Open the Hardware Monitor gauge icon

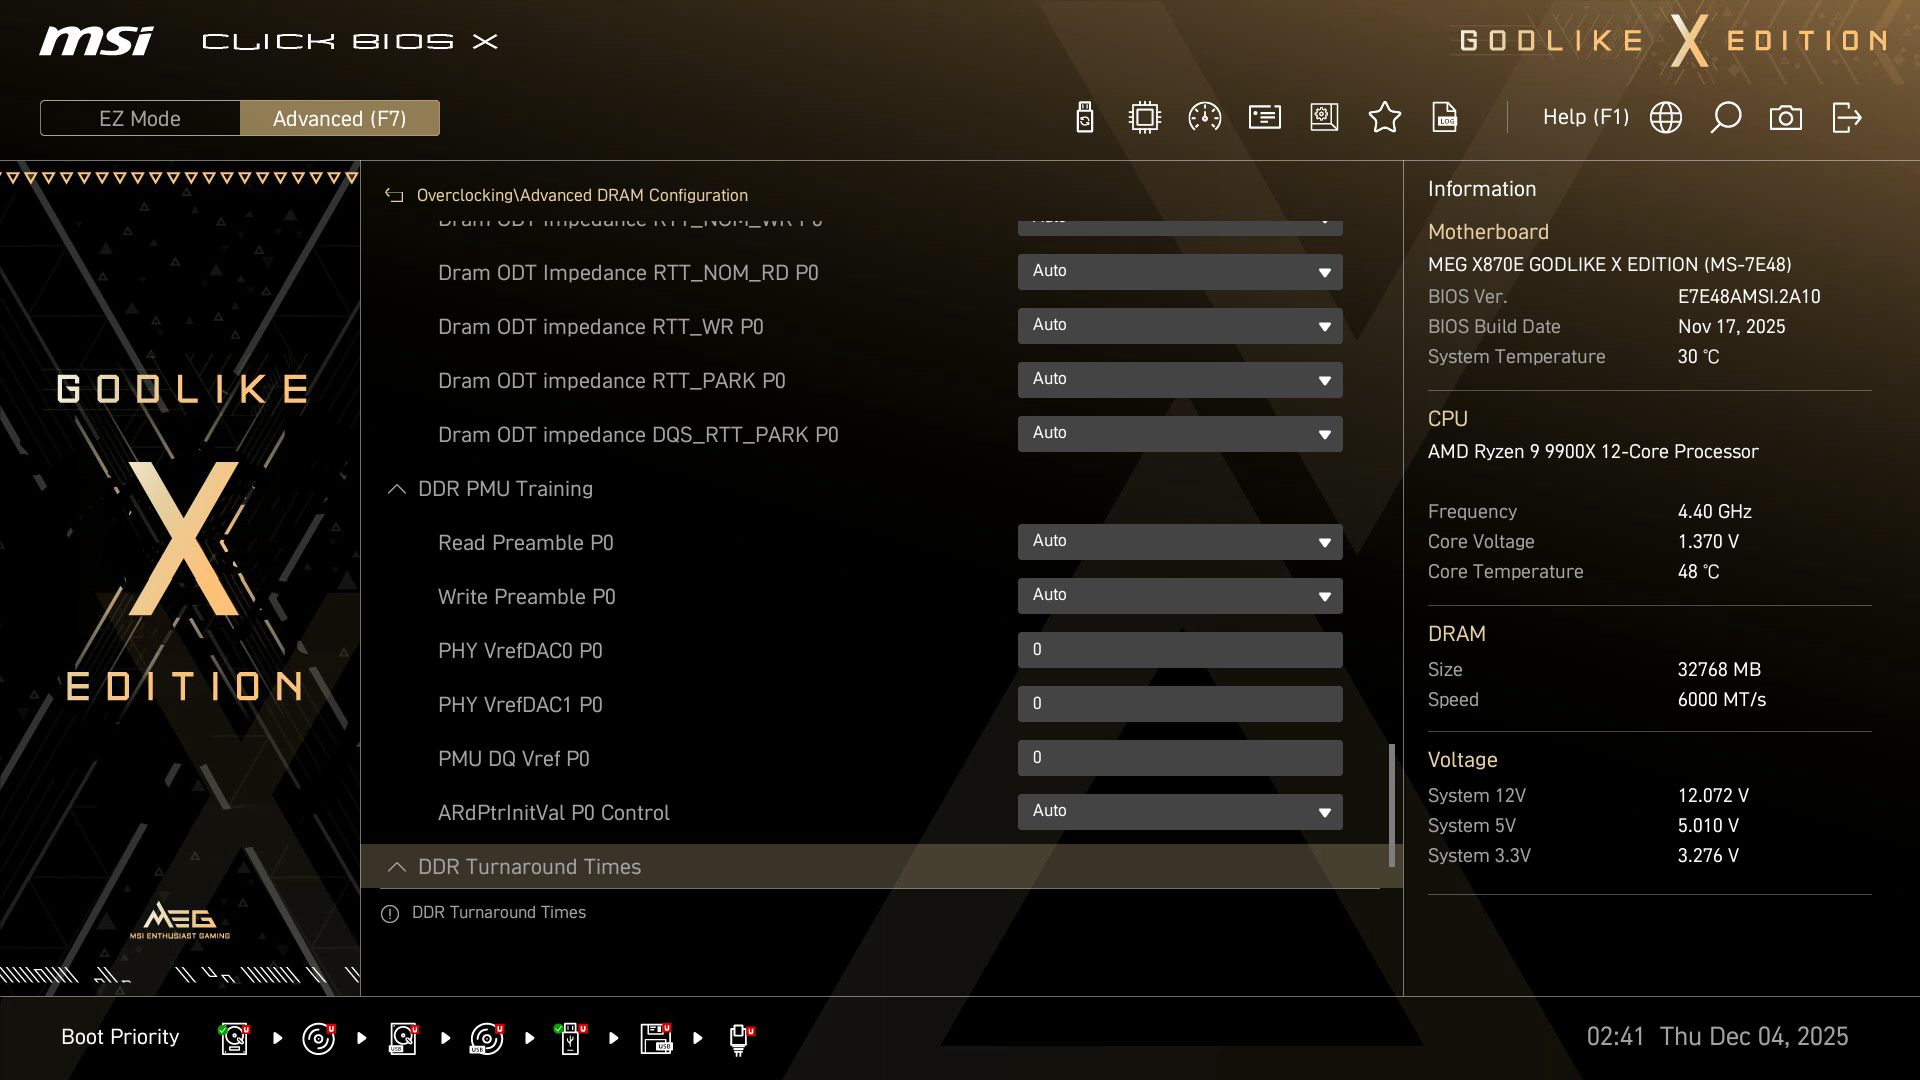click(x=1204, y=117)
